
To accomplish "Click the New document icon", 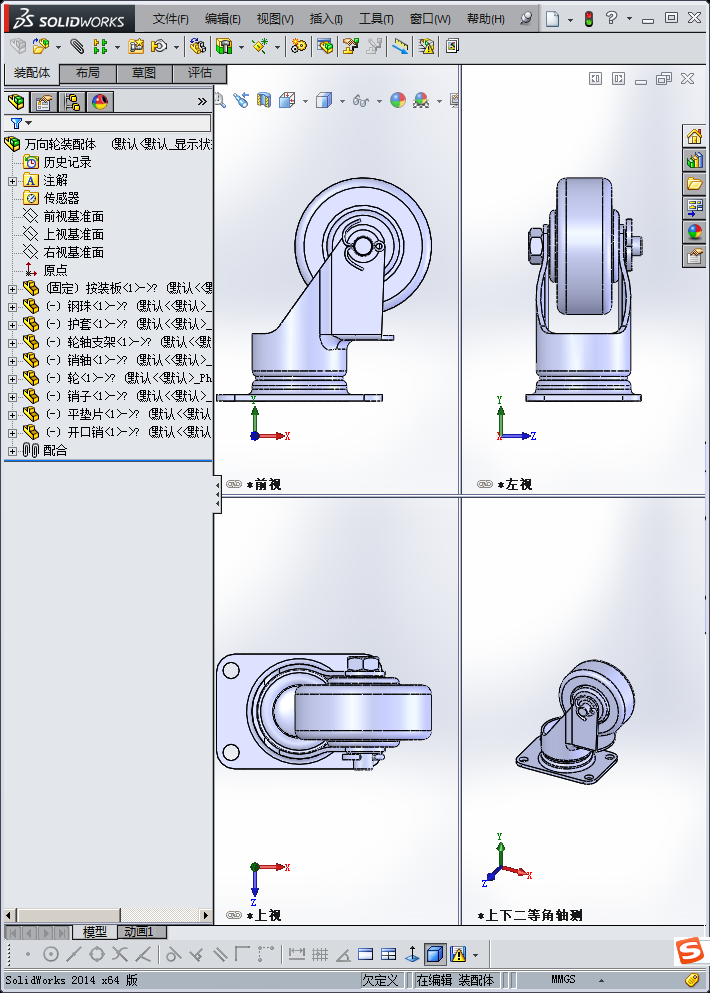I will pyautogui.click(x=552, y=18).
